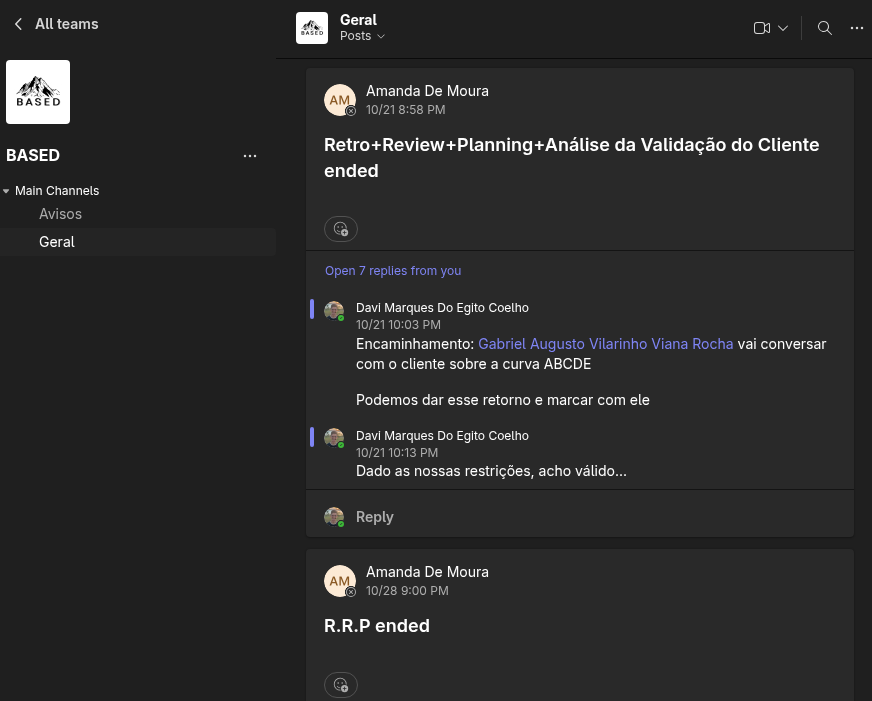Click Reply under the first thread

(x=374, y=517)
